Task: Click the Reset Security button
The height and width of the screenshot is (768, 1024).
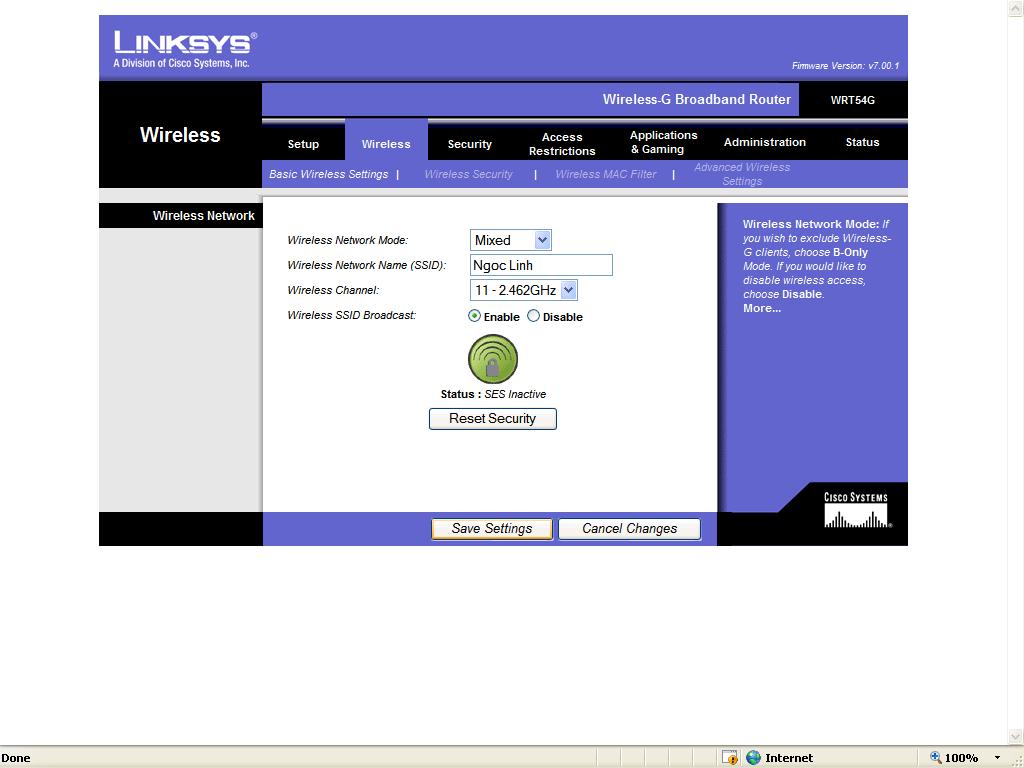Action: [x=492, y=419]
